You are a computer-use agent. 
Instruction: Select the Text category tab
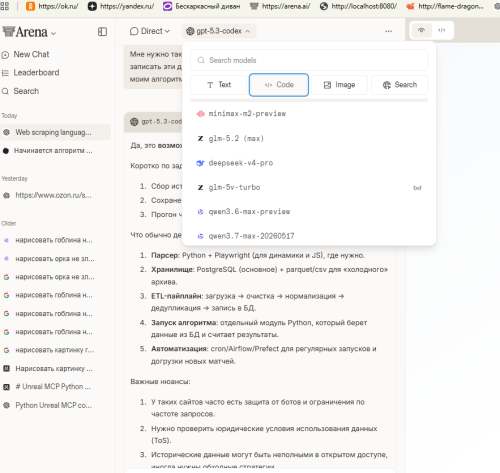coord(219,85)
